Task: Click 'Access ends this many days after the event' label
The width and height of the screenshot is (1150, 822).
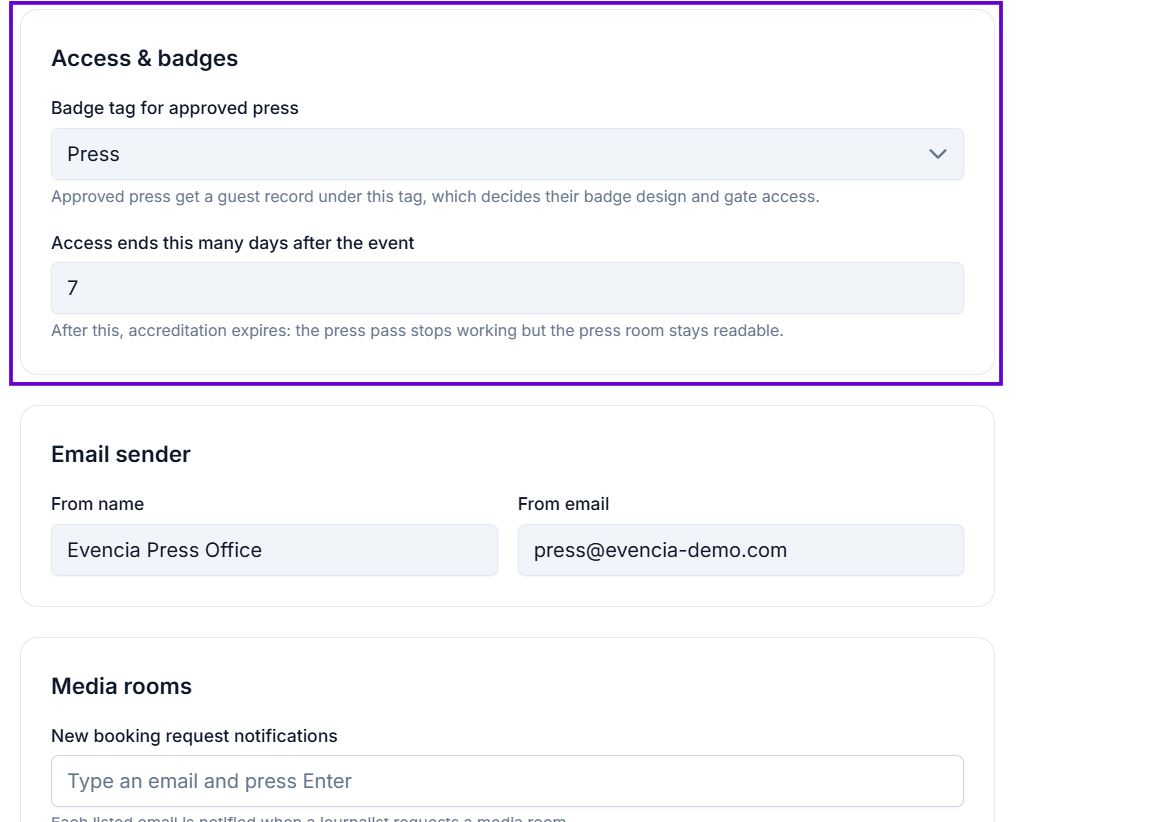Action: coord(232,243)
